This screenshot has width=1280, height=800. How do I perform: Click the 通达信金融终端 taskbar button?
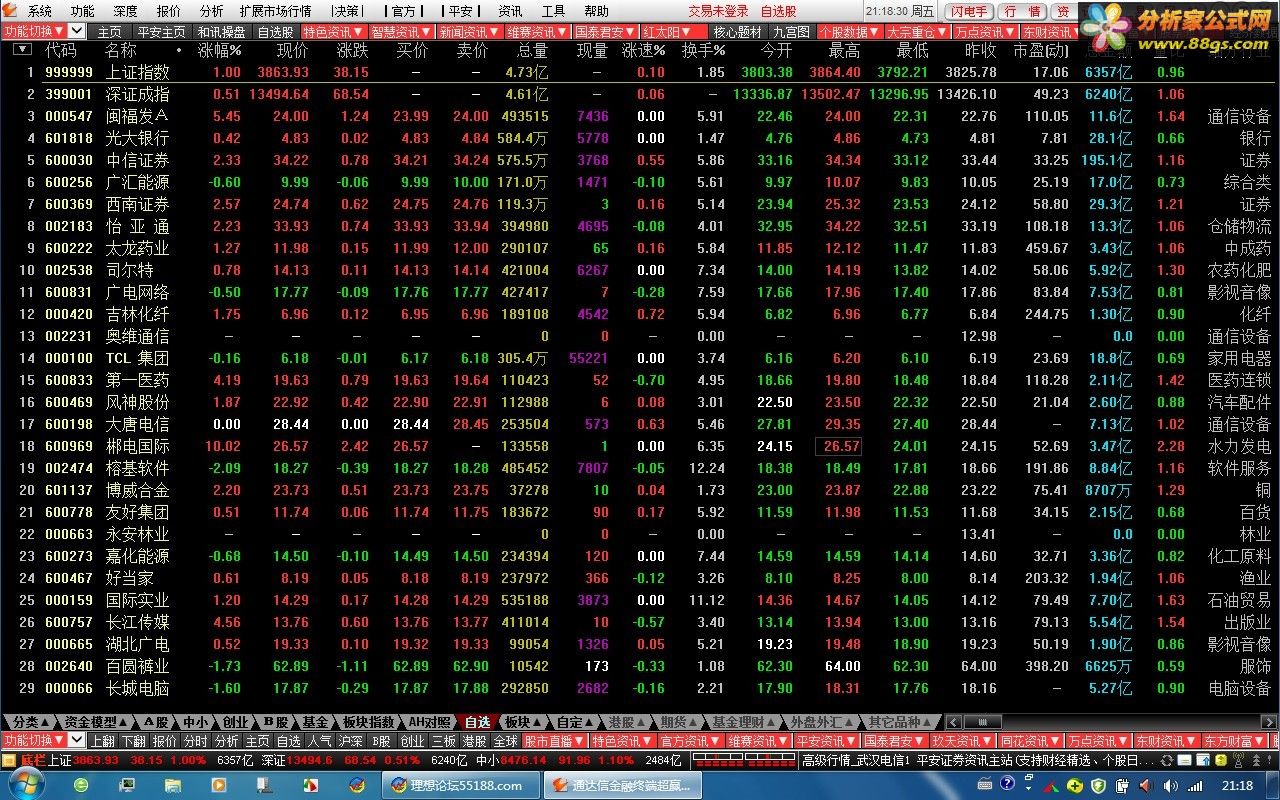click(623, 785)
